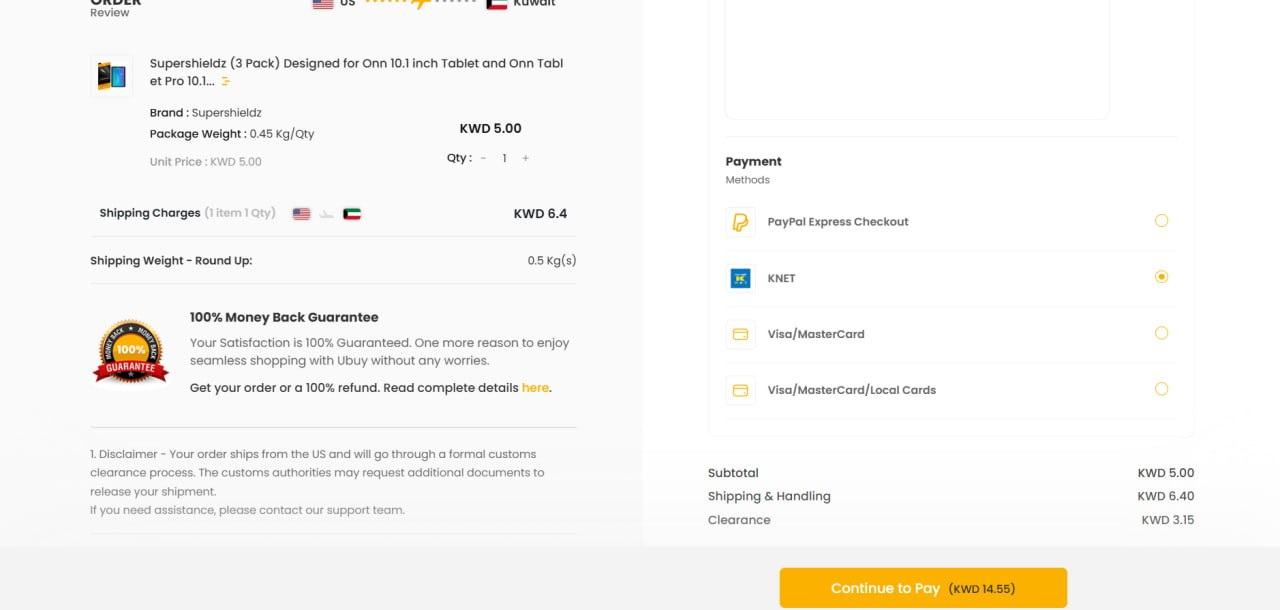This screenshot has height=610, width=1280.
Task: Click the Visa/MasterCard card icon
Action: [x=740, y=334]
